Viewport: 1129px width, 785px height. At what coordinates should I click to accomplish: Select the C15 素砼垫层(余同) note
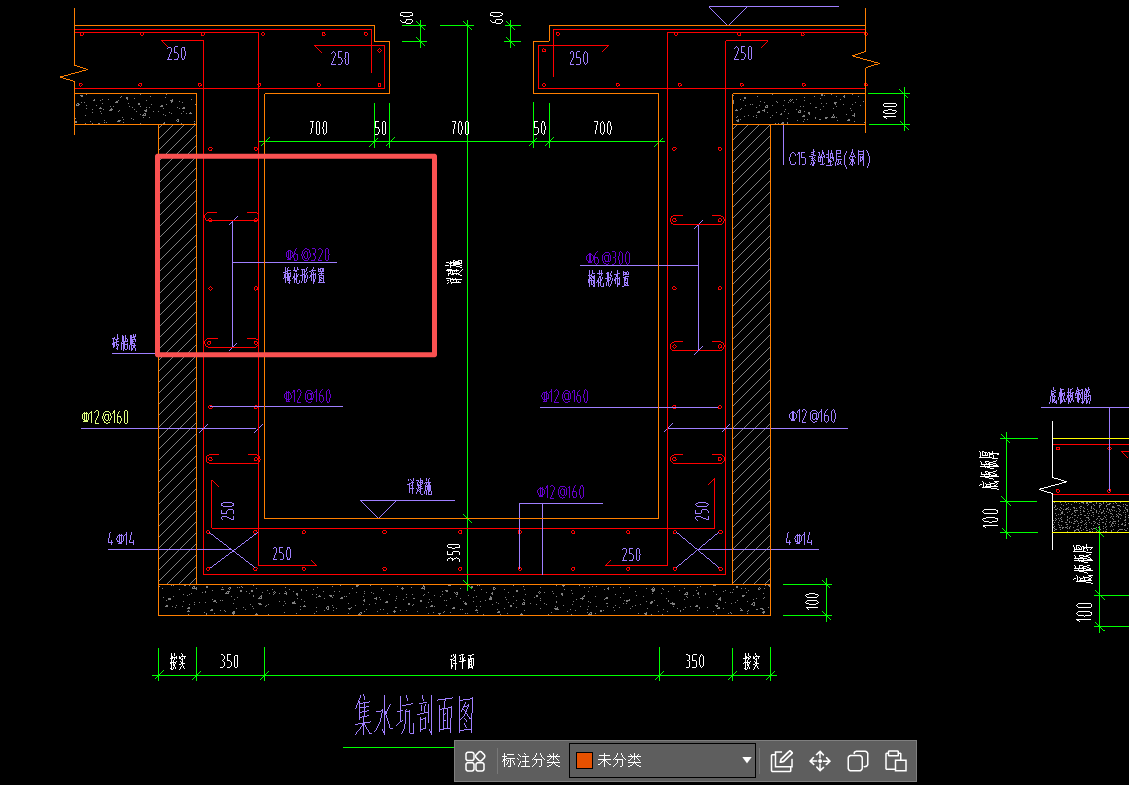coord(829,158)
